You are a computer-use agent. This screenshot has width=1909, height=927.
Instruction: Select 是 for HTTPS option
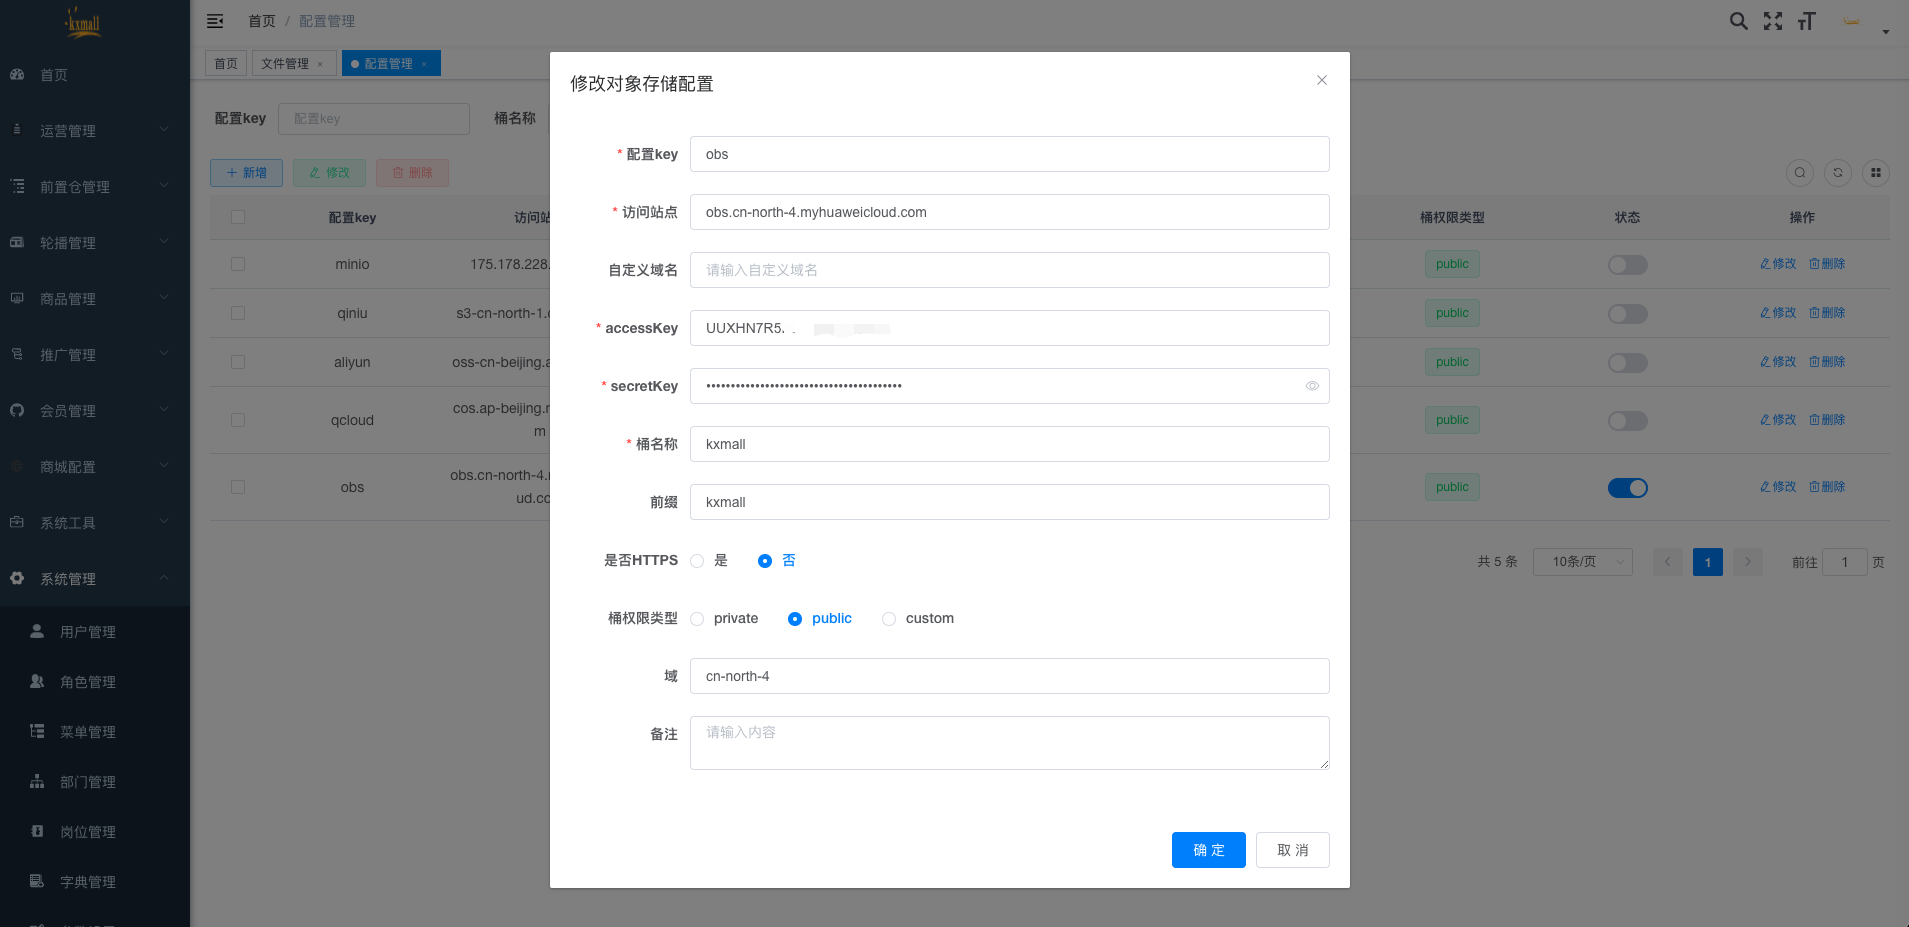pyautogui.click(x=698, y=561)
